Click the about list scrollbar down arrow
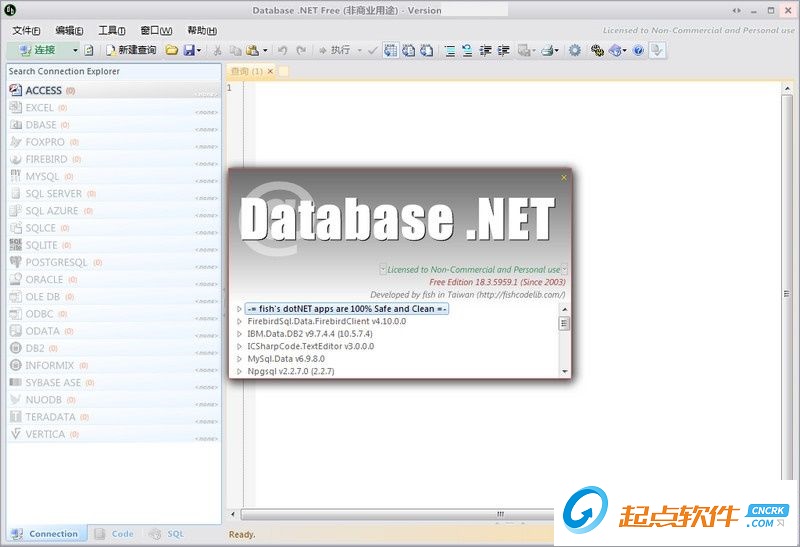 coord(564,371)
